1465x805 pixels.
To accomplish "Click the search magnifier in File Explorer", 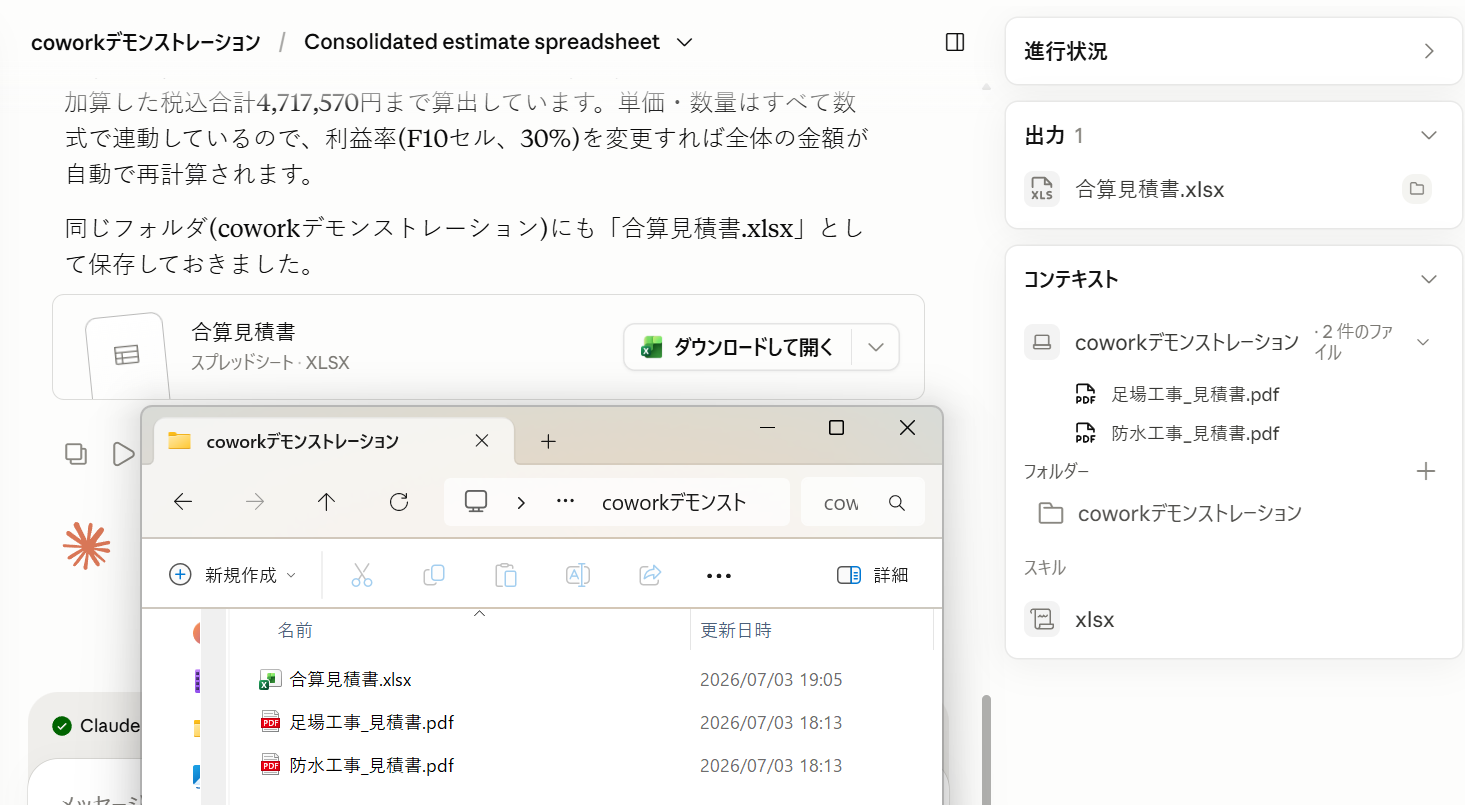I will tap(897, 503).
